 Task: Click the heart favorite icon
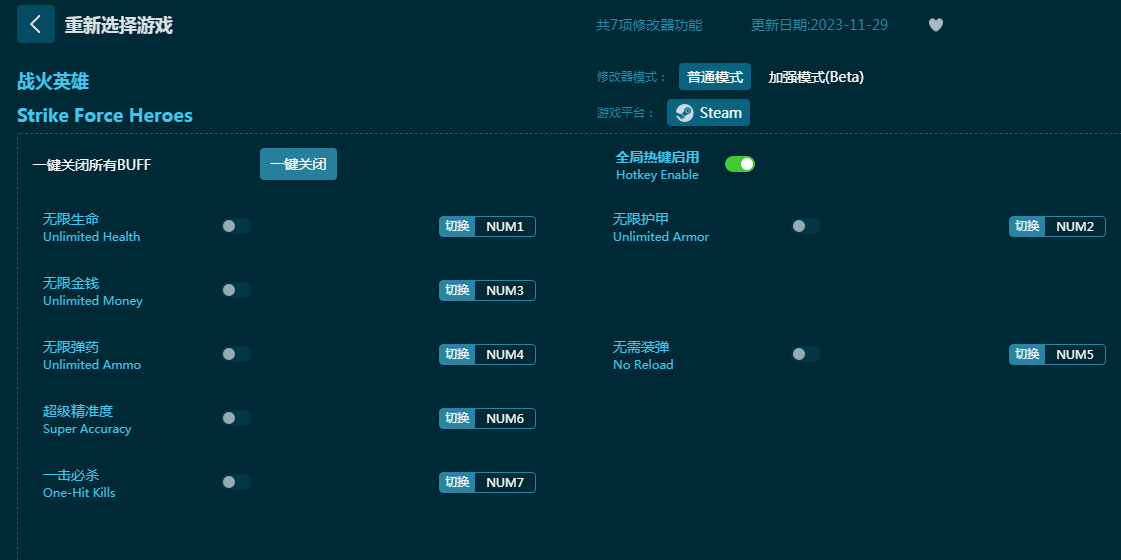tap(936, 25)
